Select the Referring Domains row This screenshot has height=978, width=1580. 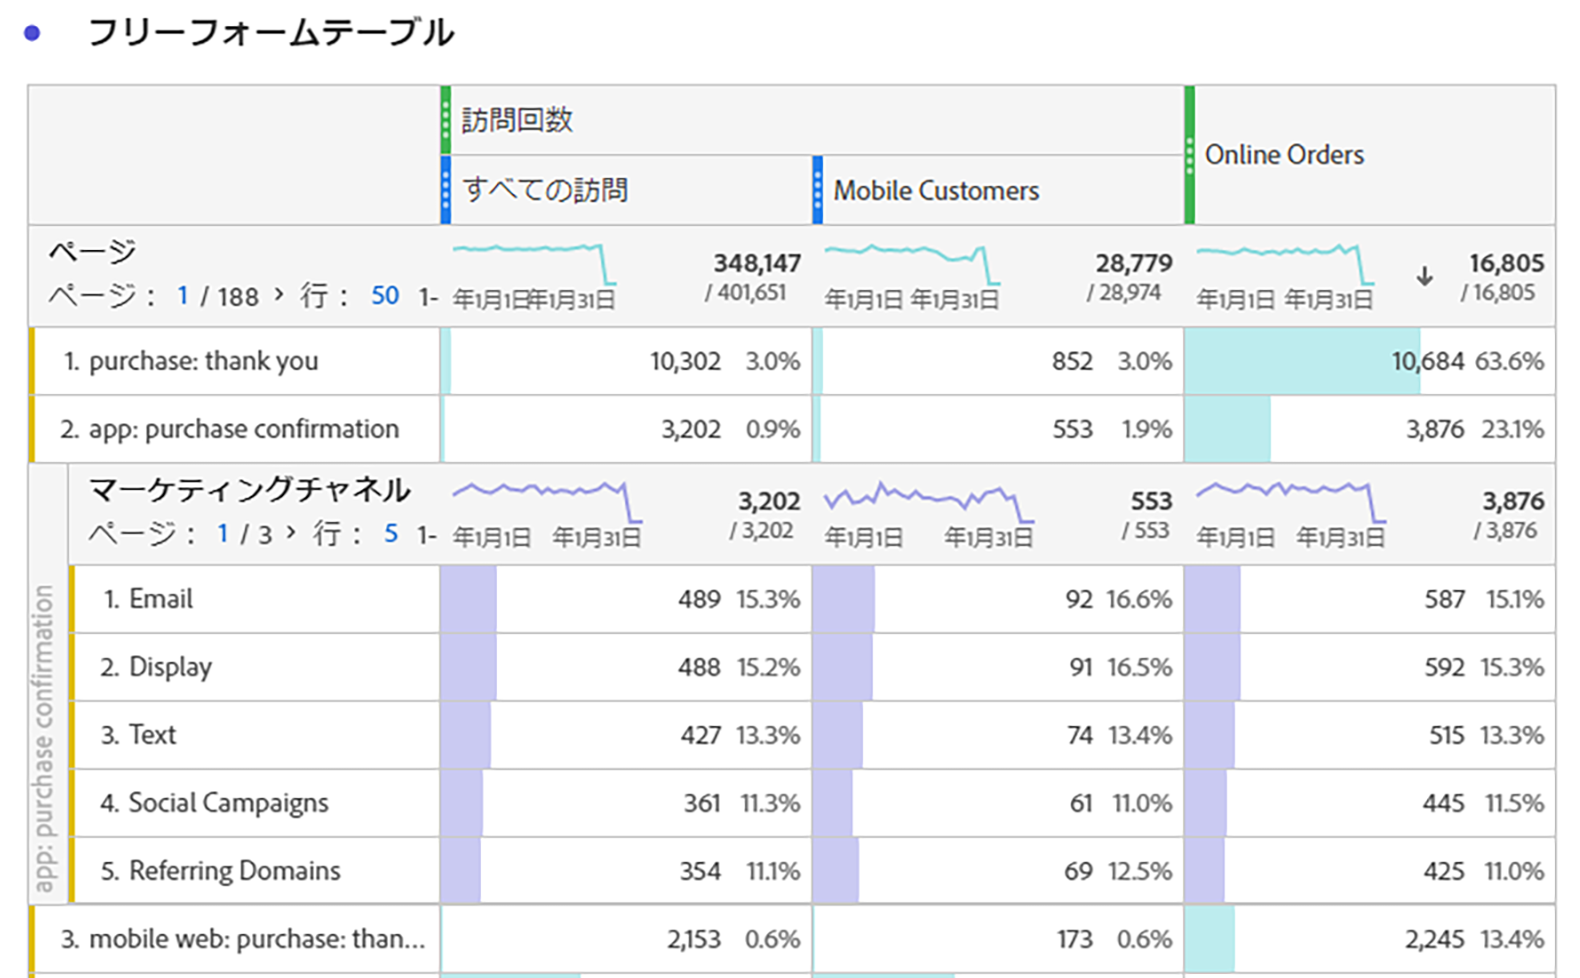[x=234, y=871]
